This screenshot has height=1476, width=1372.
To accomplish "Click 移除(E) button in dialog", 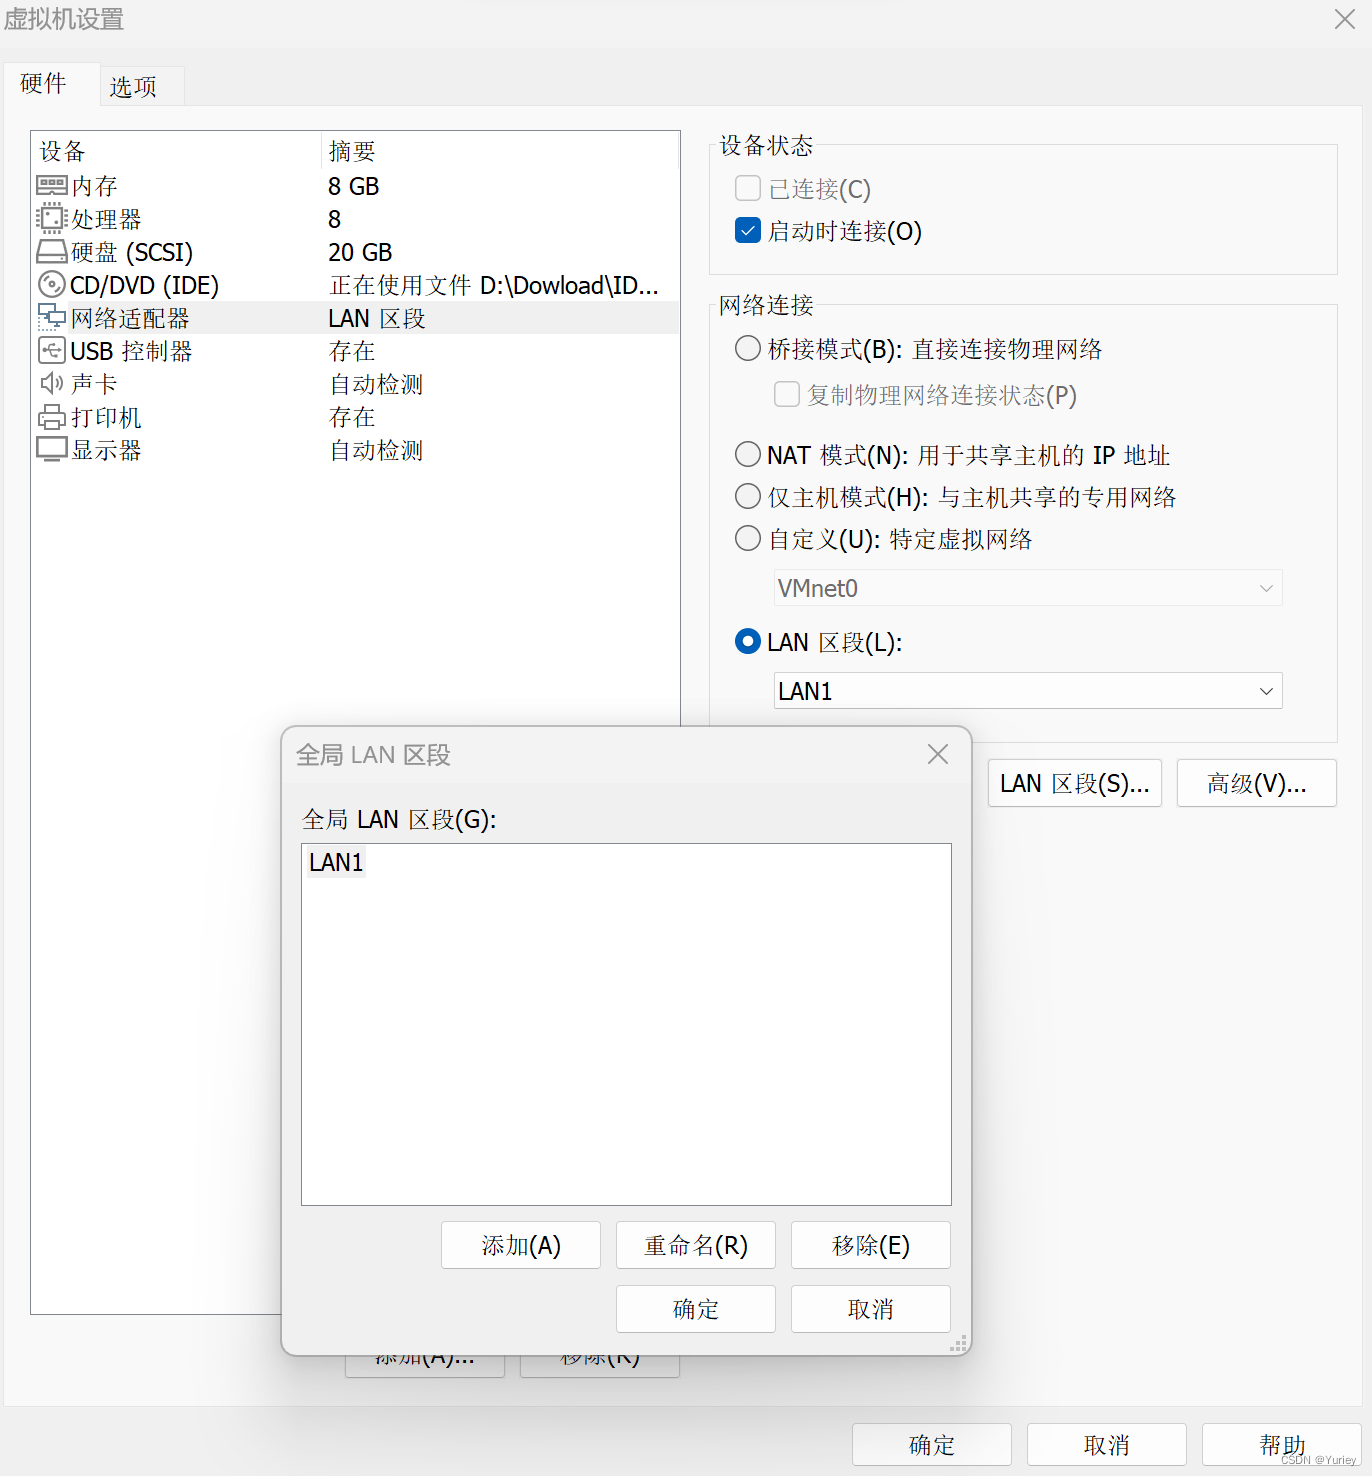I will point(871,1245).
